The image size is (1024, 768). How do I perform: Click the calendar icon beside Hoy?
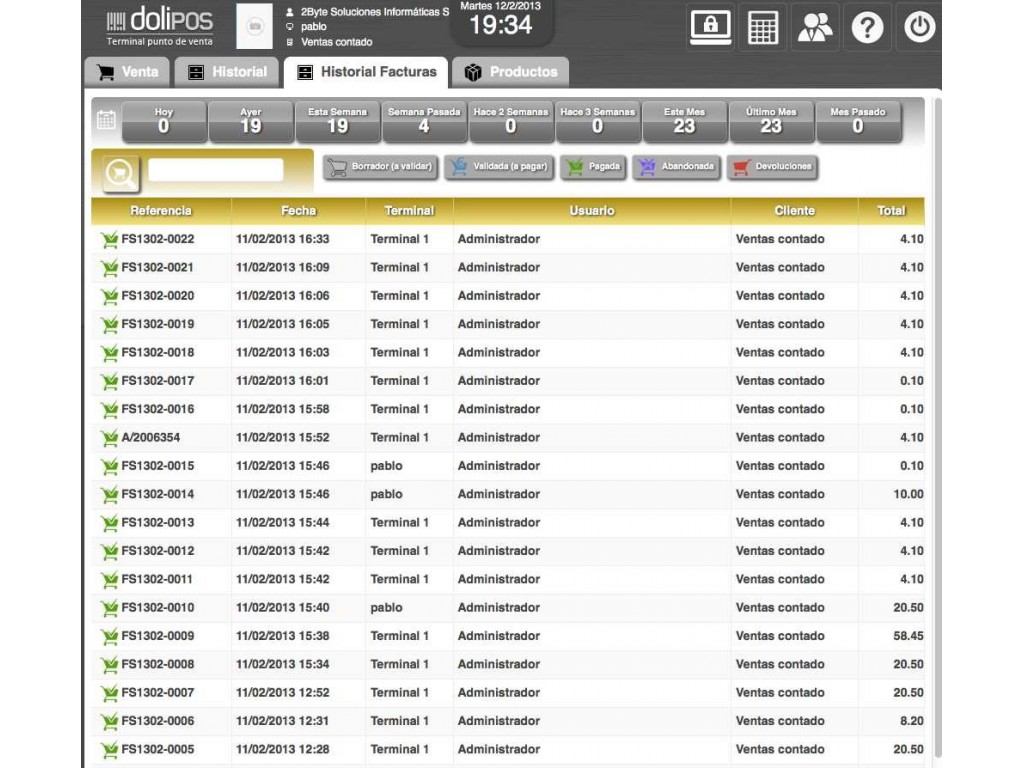[x=106, y=120]
